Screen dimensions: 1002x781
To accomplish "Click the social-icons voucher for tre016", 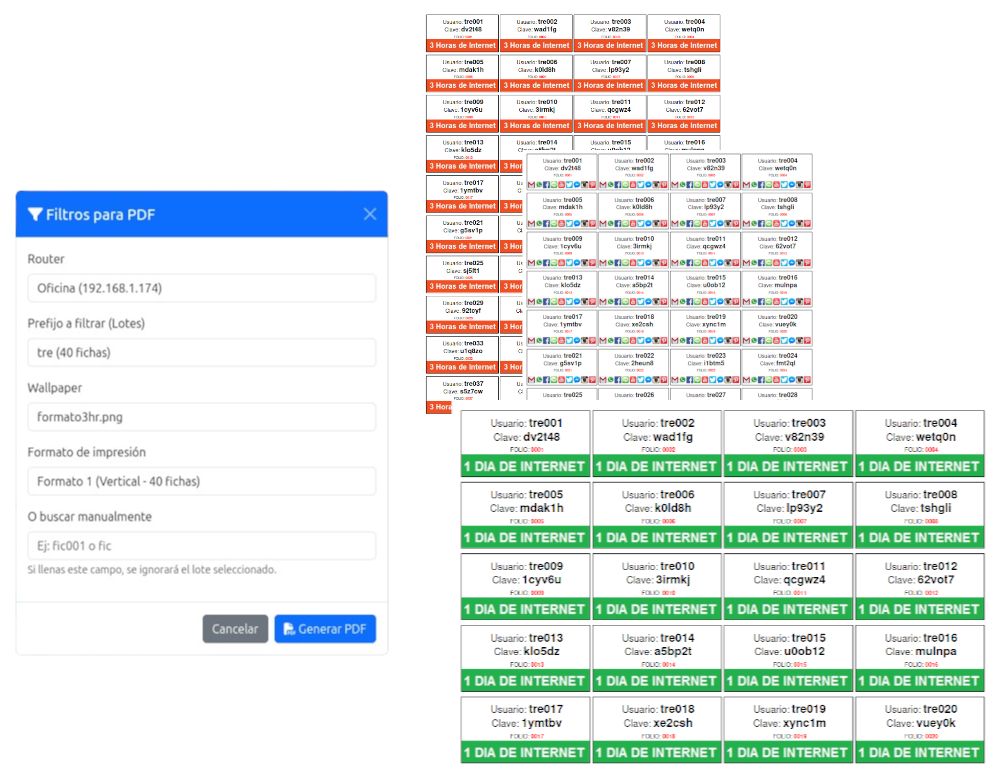I will 777,290.
